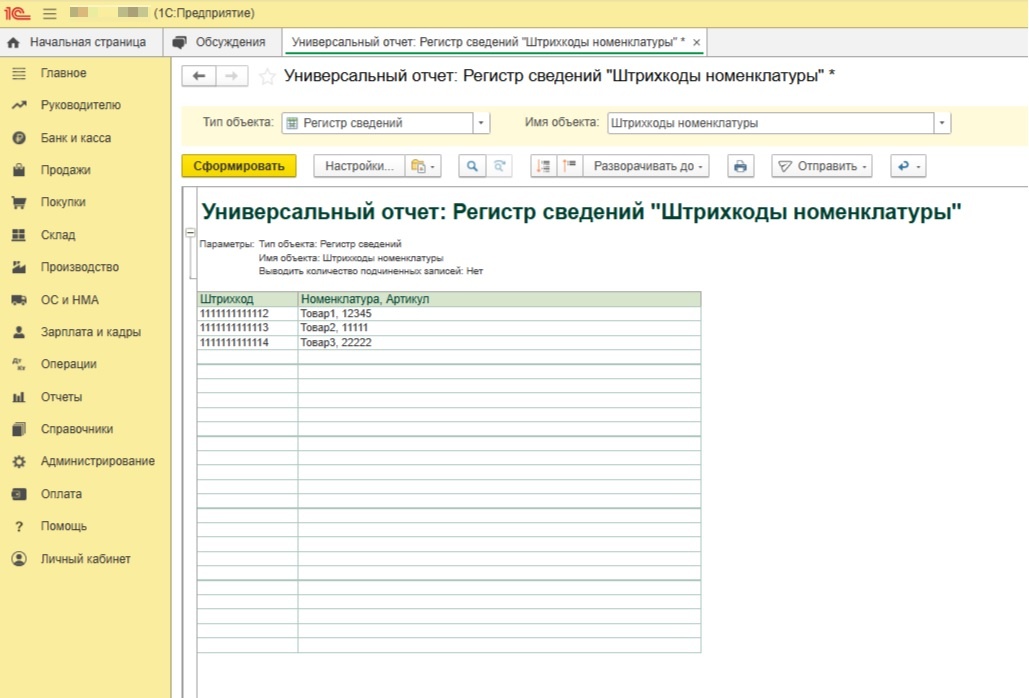Click the 1C logo icon
Screen dimensions: 1029x698
[x=17, y=13]
